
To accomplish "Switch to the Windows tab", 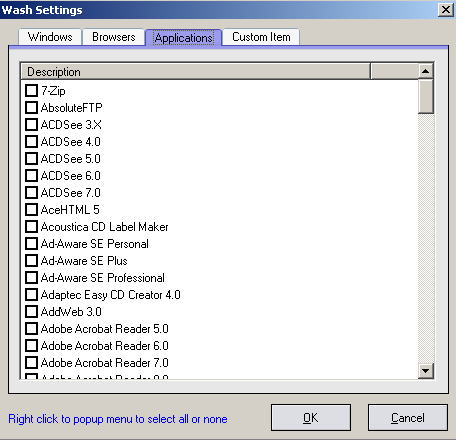I will click(50, 37).
